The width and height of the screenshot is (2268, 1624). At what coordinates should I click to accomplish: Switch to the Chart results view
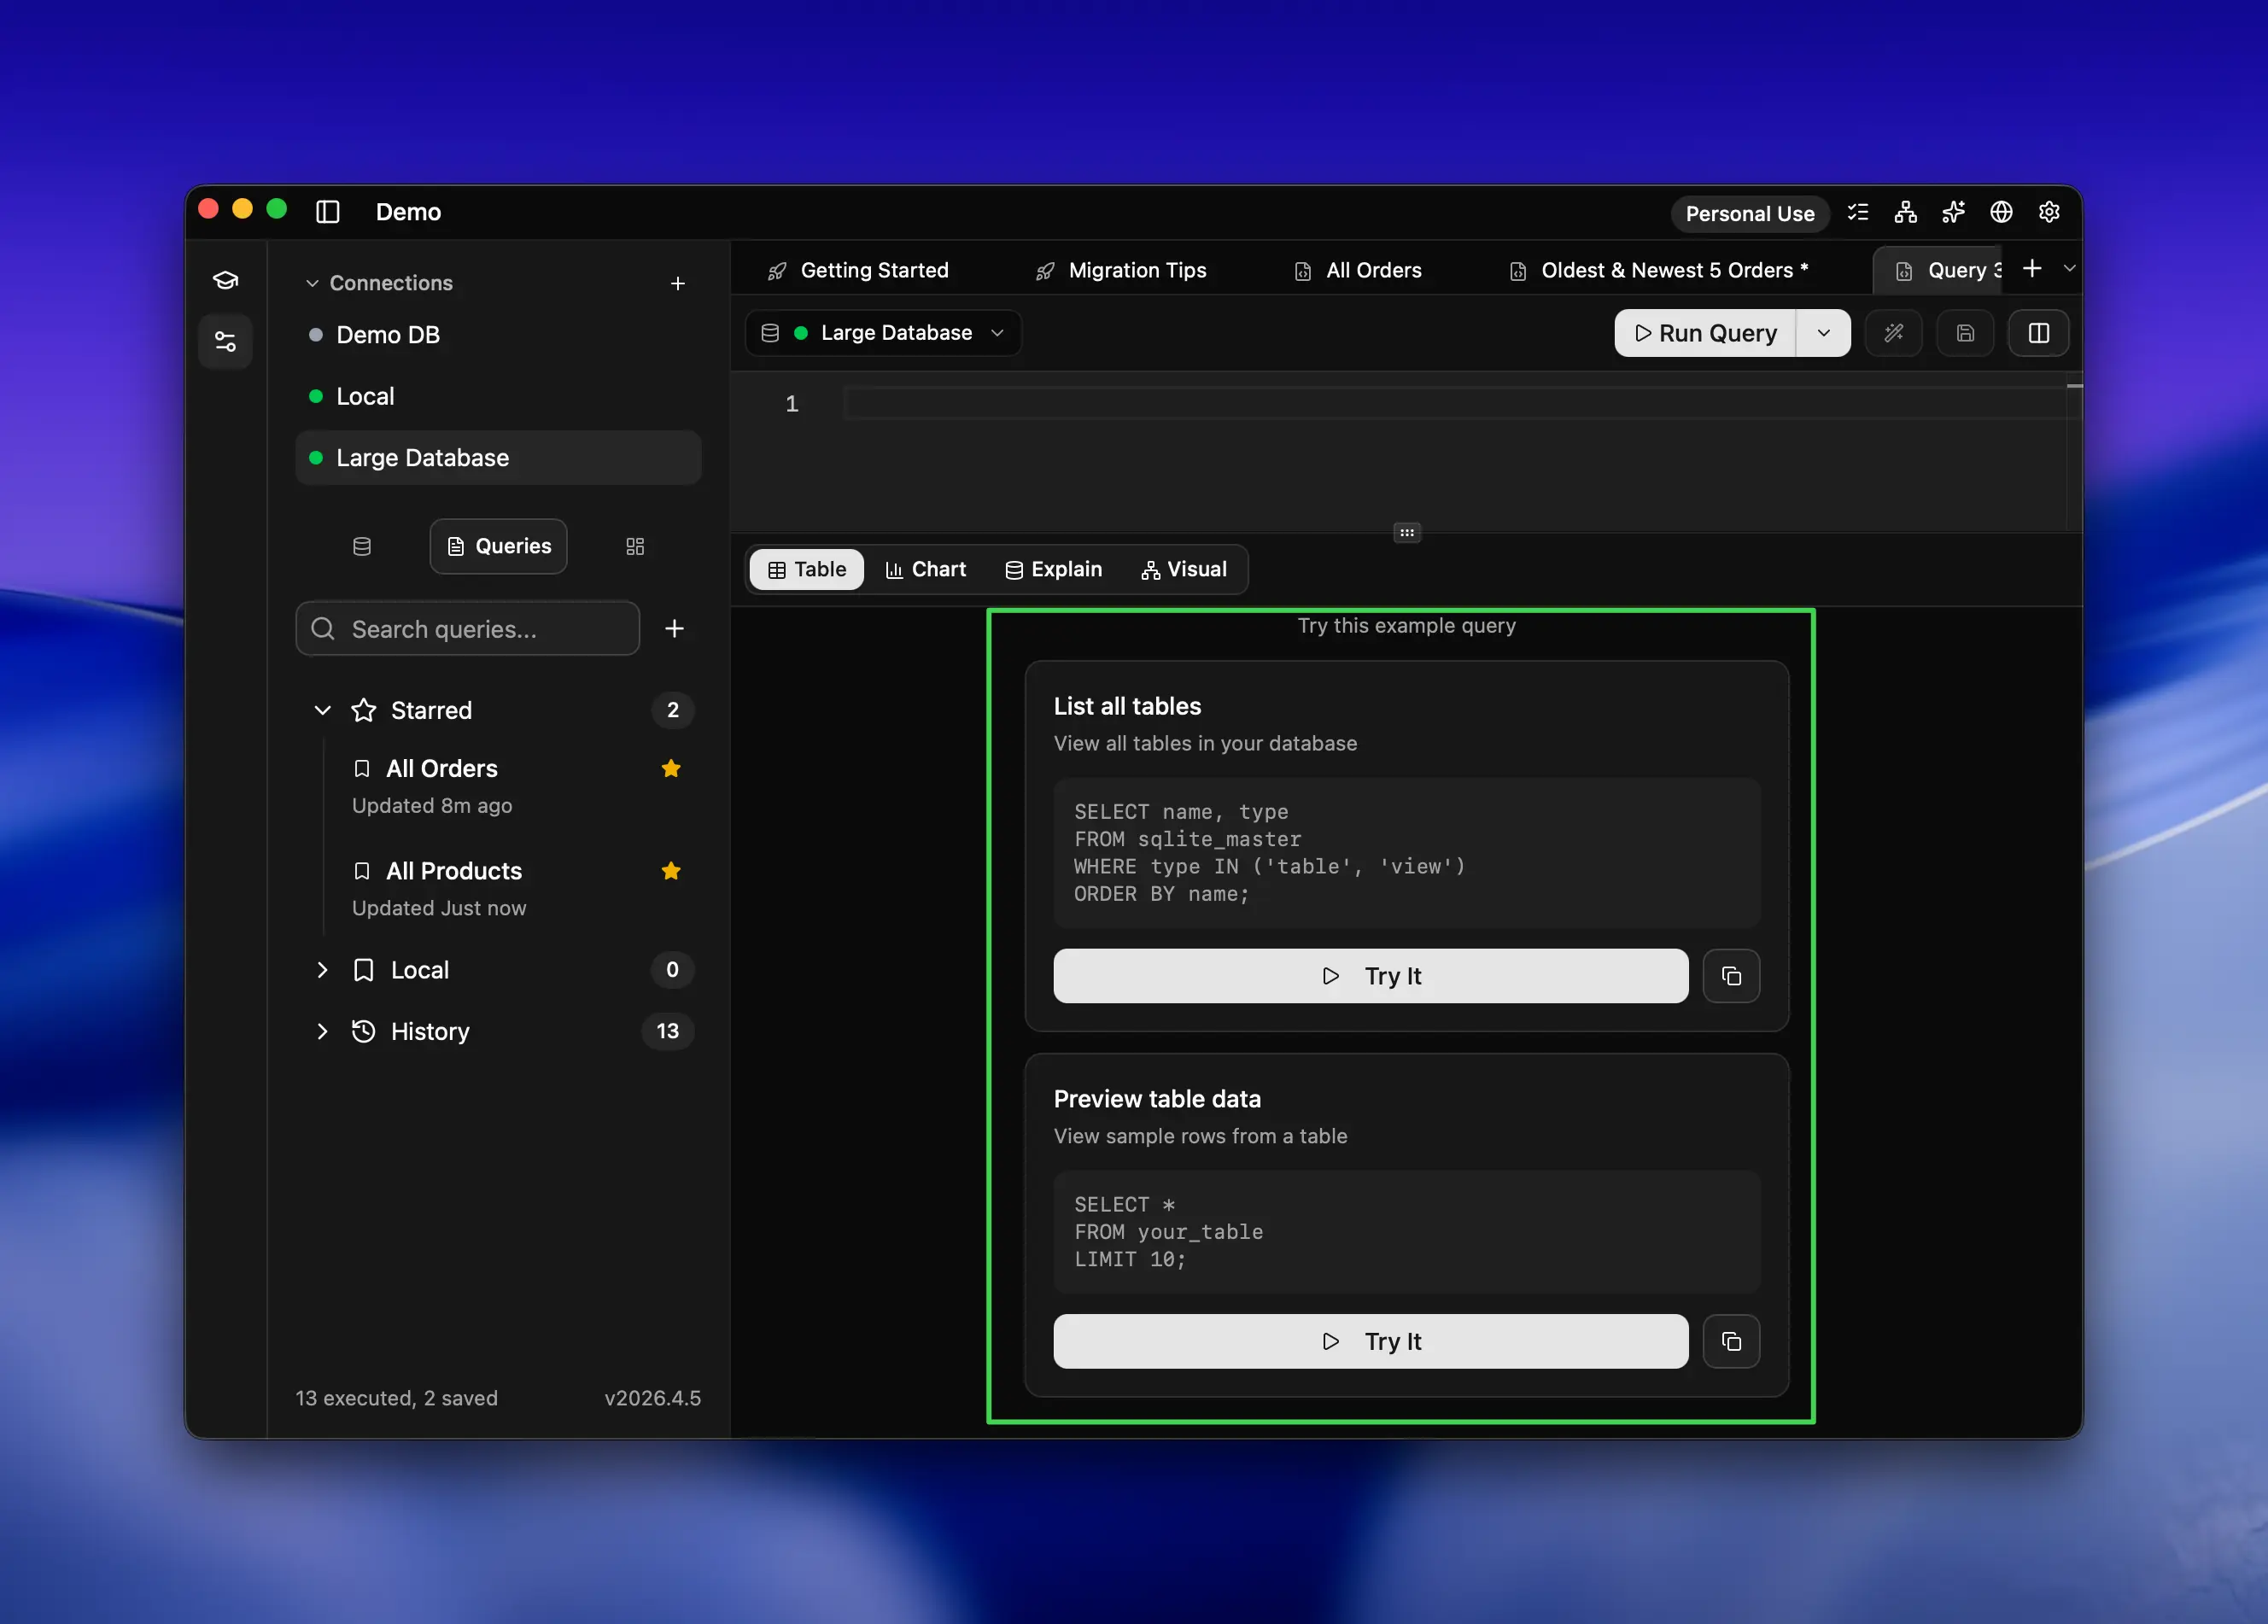(x=926, y=569)
